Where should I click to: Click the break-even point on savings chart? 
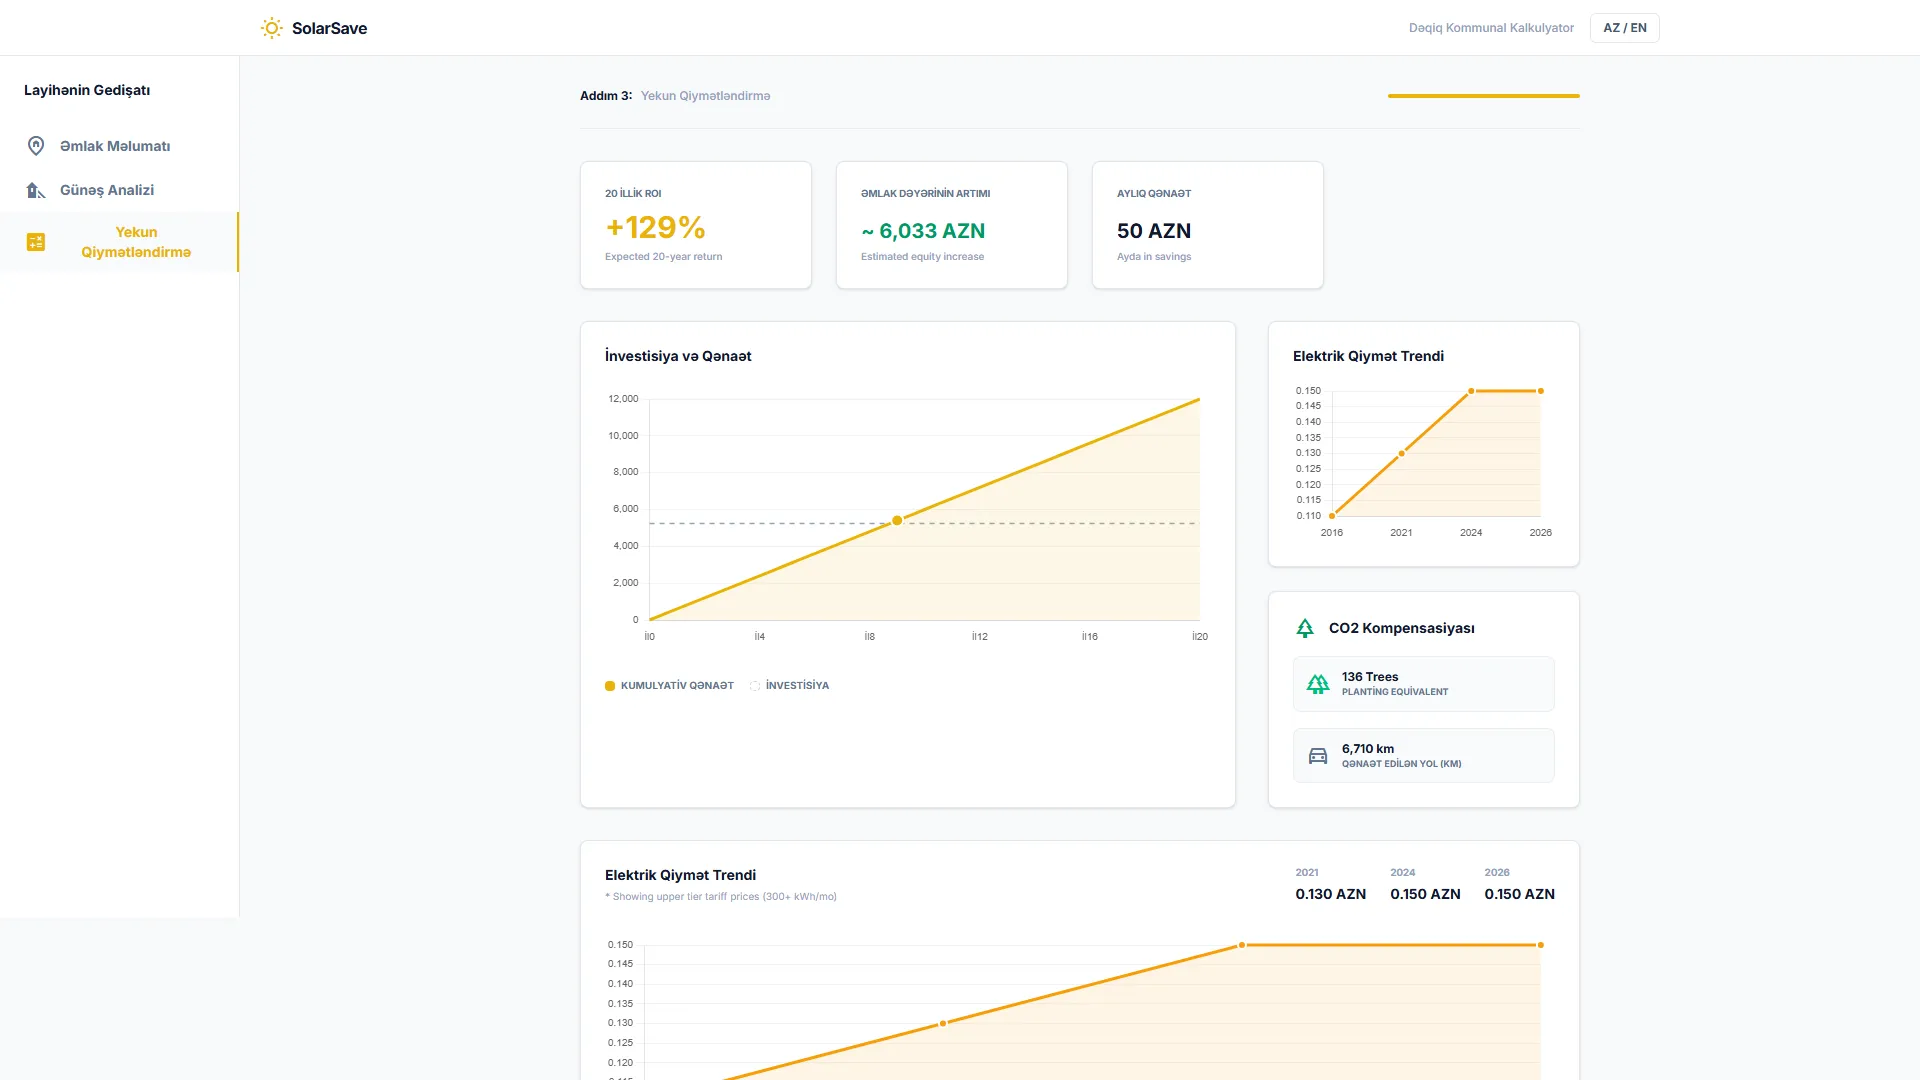897,520
